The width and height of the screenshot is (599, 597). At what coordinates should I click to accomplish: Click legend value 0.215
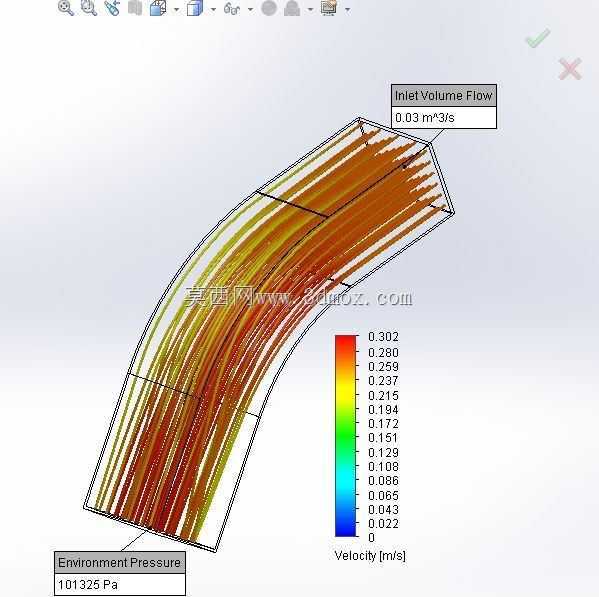tap(383, 395)
